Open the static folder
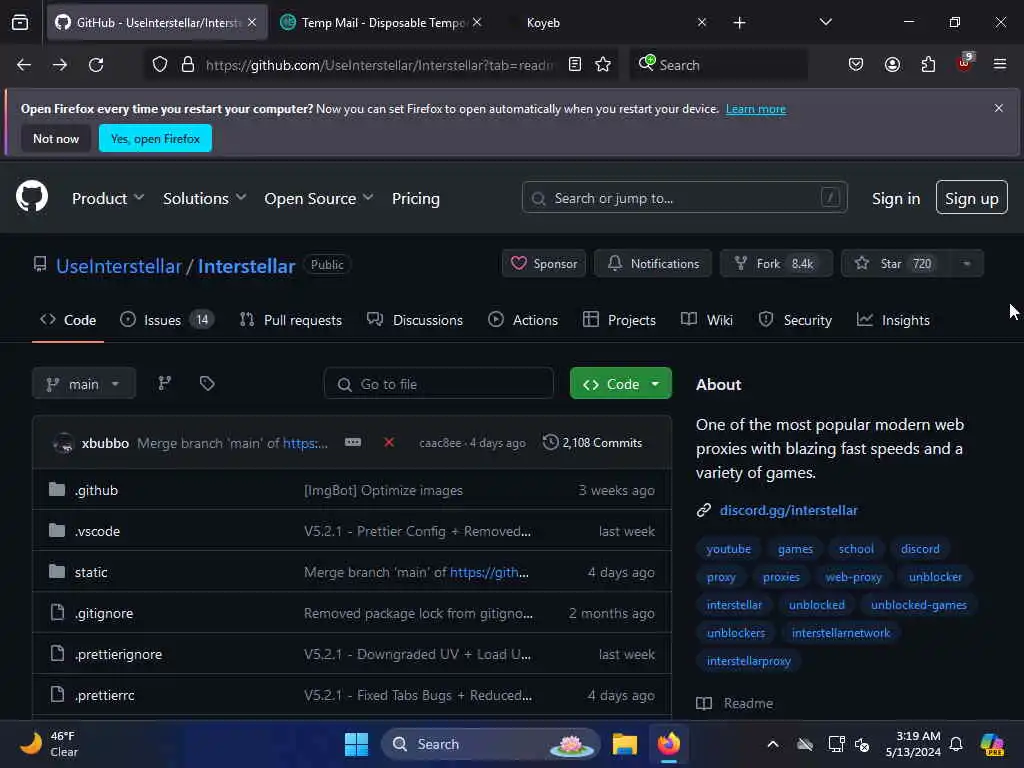Viewport: 1024px width, 768px height. pos(91,572)
